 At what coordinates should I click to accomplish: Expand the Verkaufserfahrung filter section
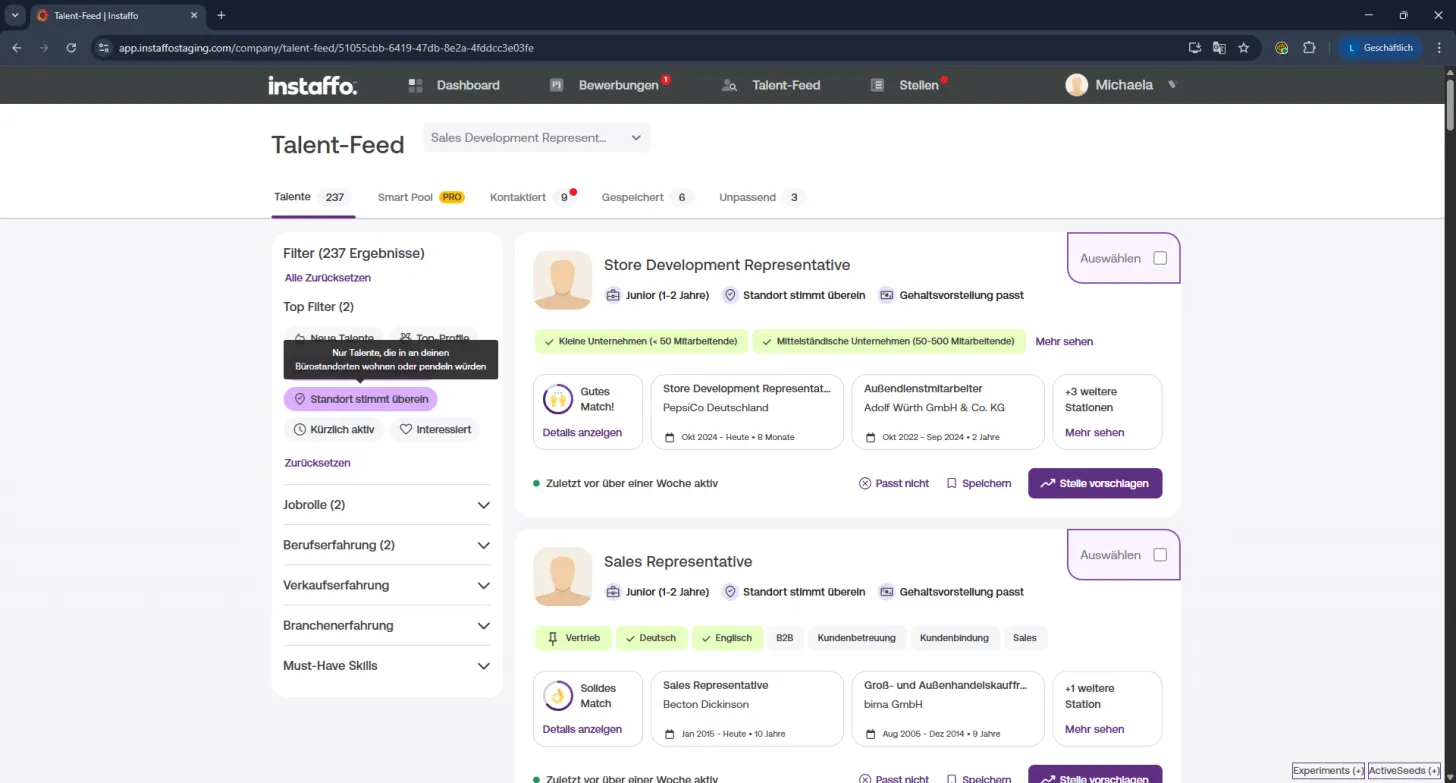[387, 585]
